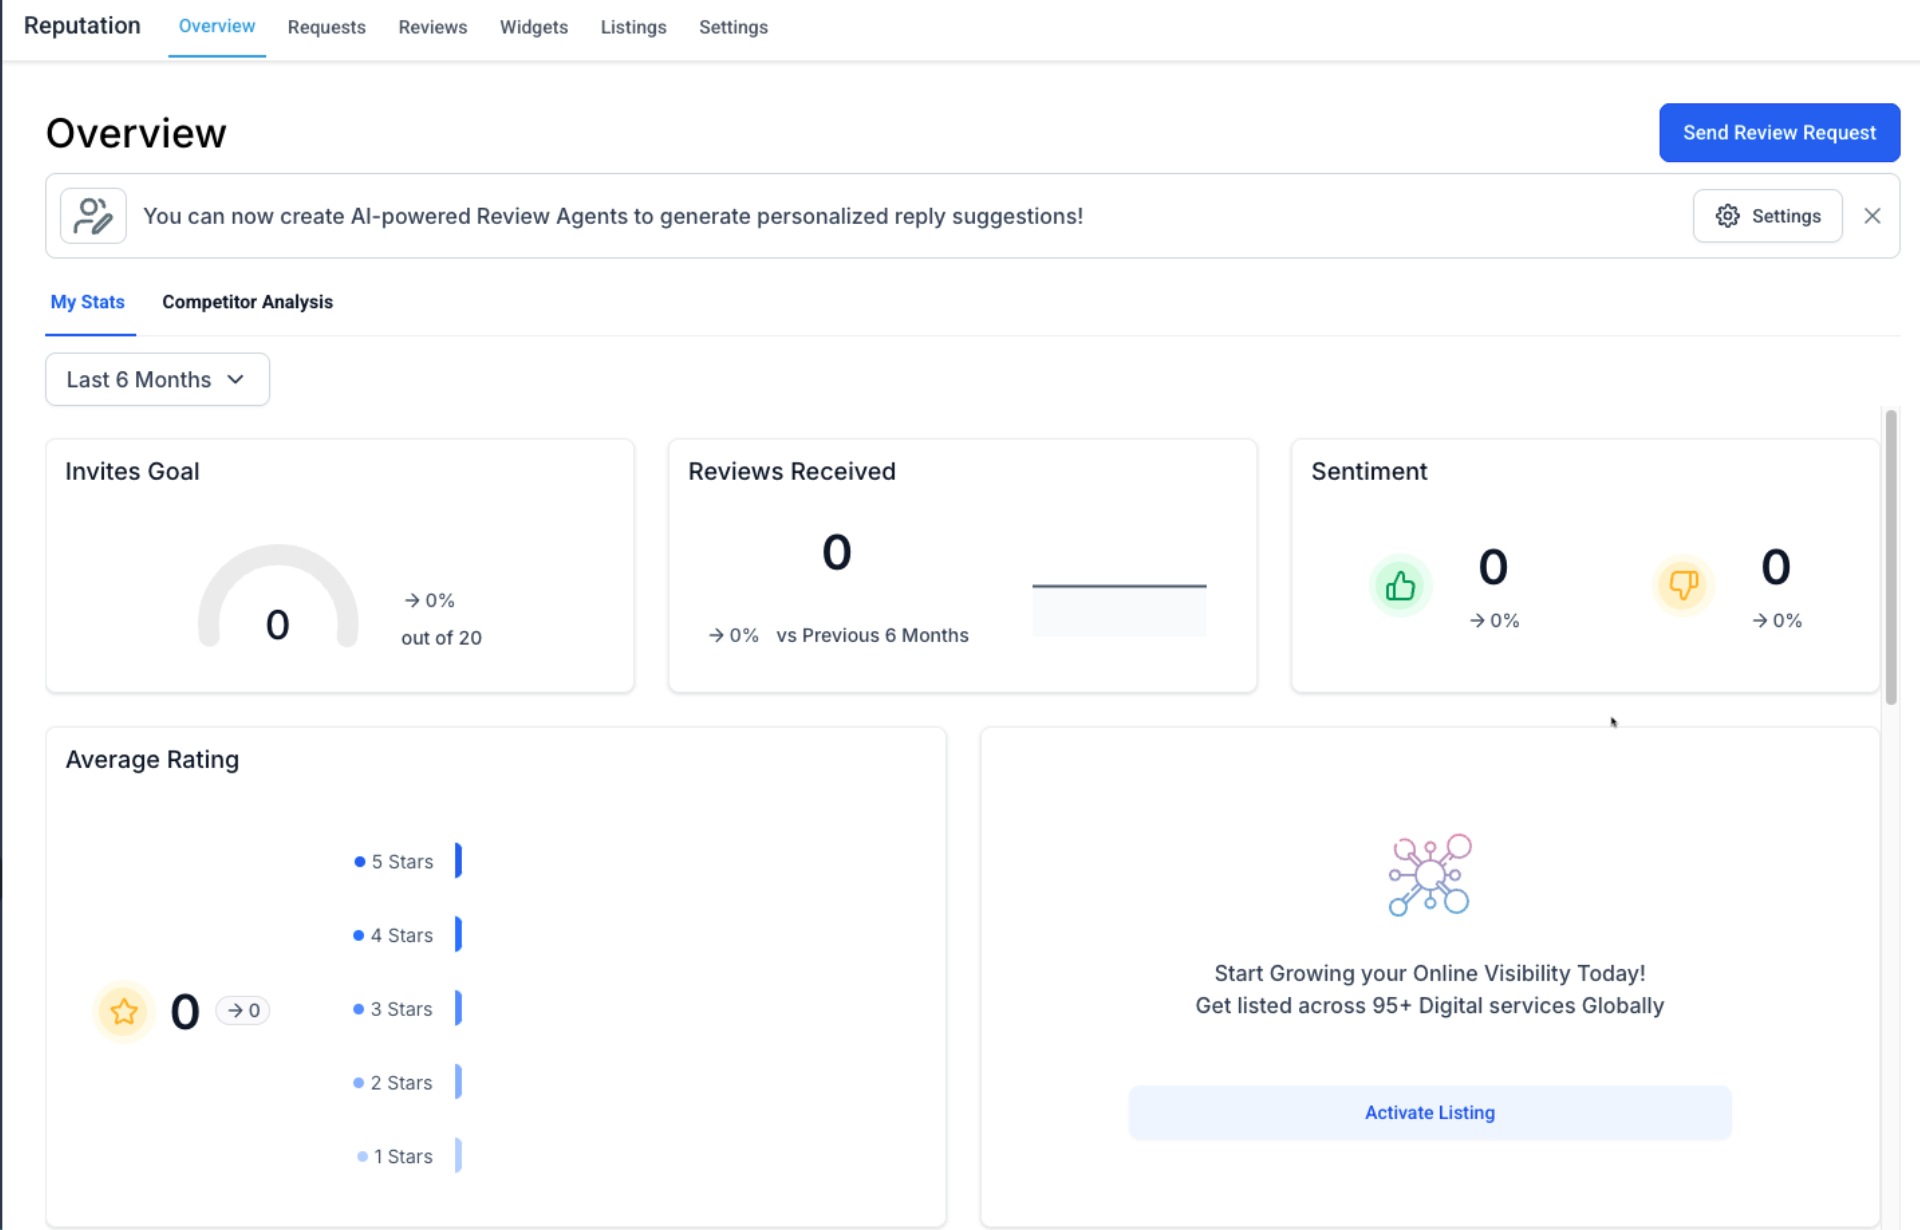Click the thumbs up sentiment icon

[x=1399, y=585]
